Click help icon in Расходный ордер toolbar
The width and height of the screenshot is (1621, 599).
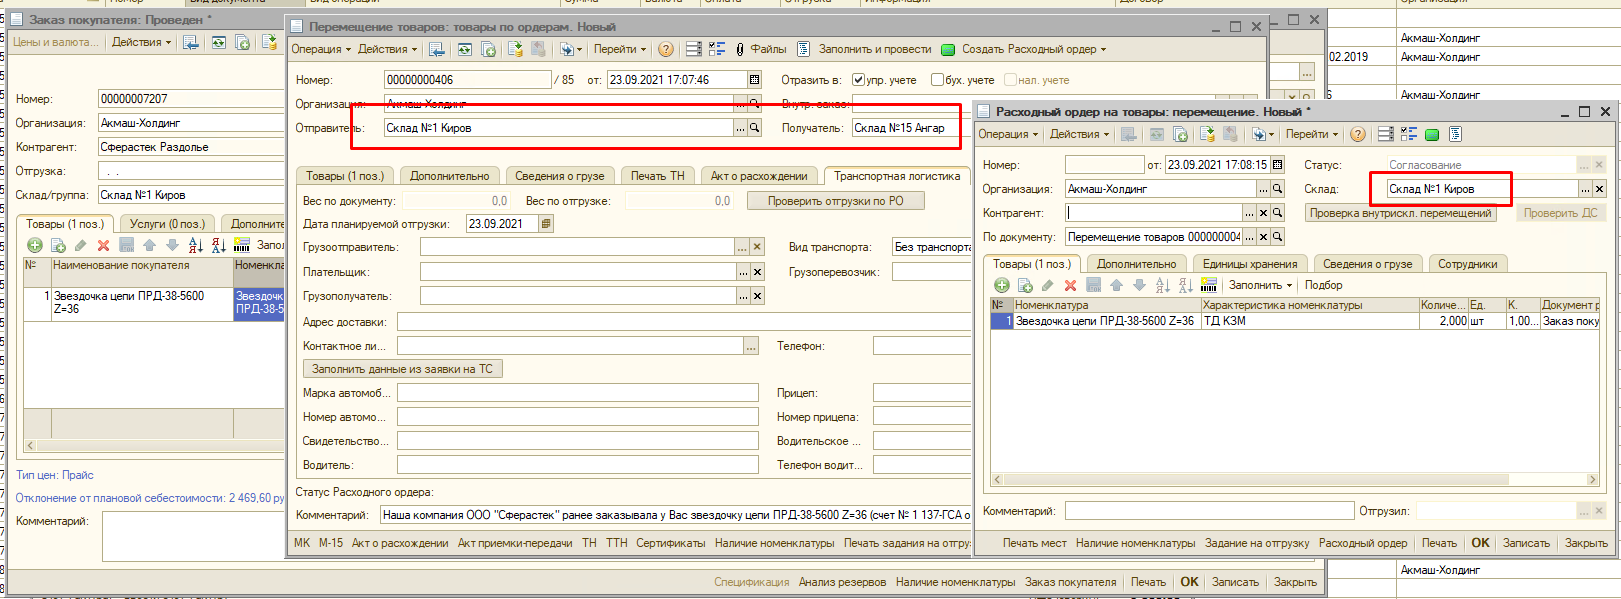(x=1357, y=134)
